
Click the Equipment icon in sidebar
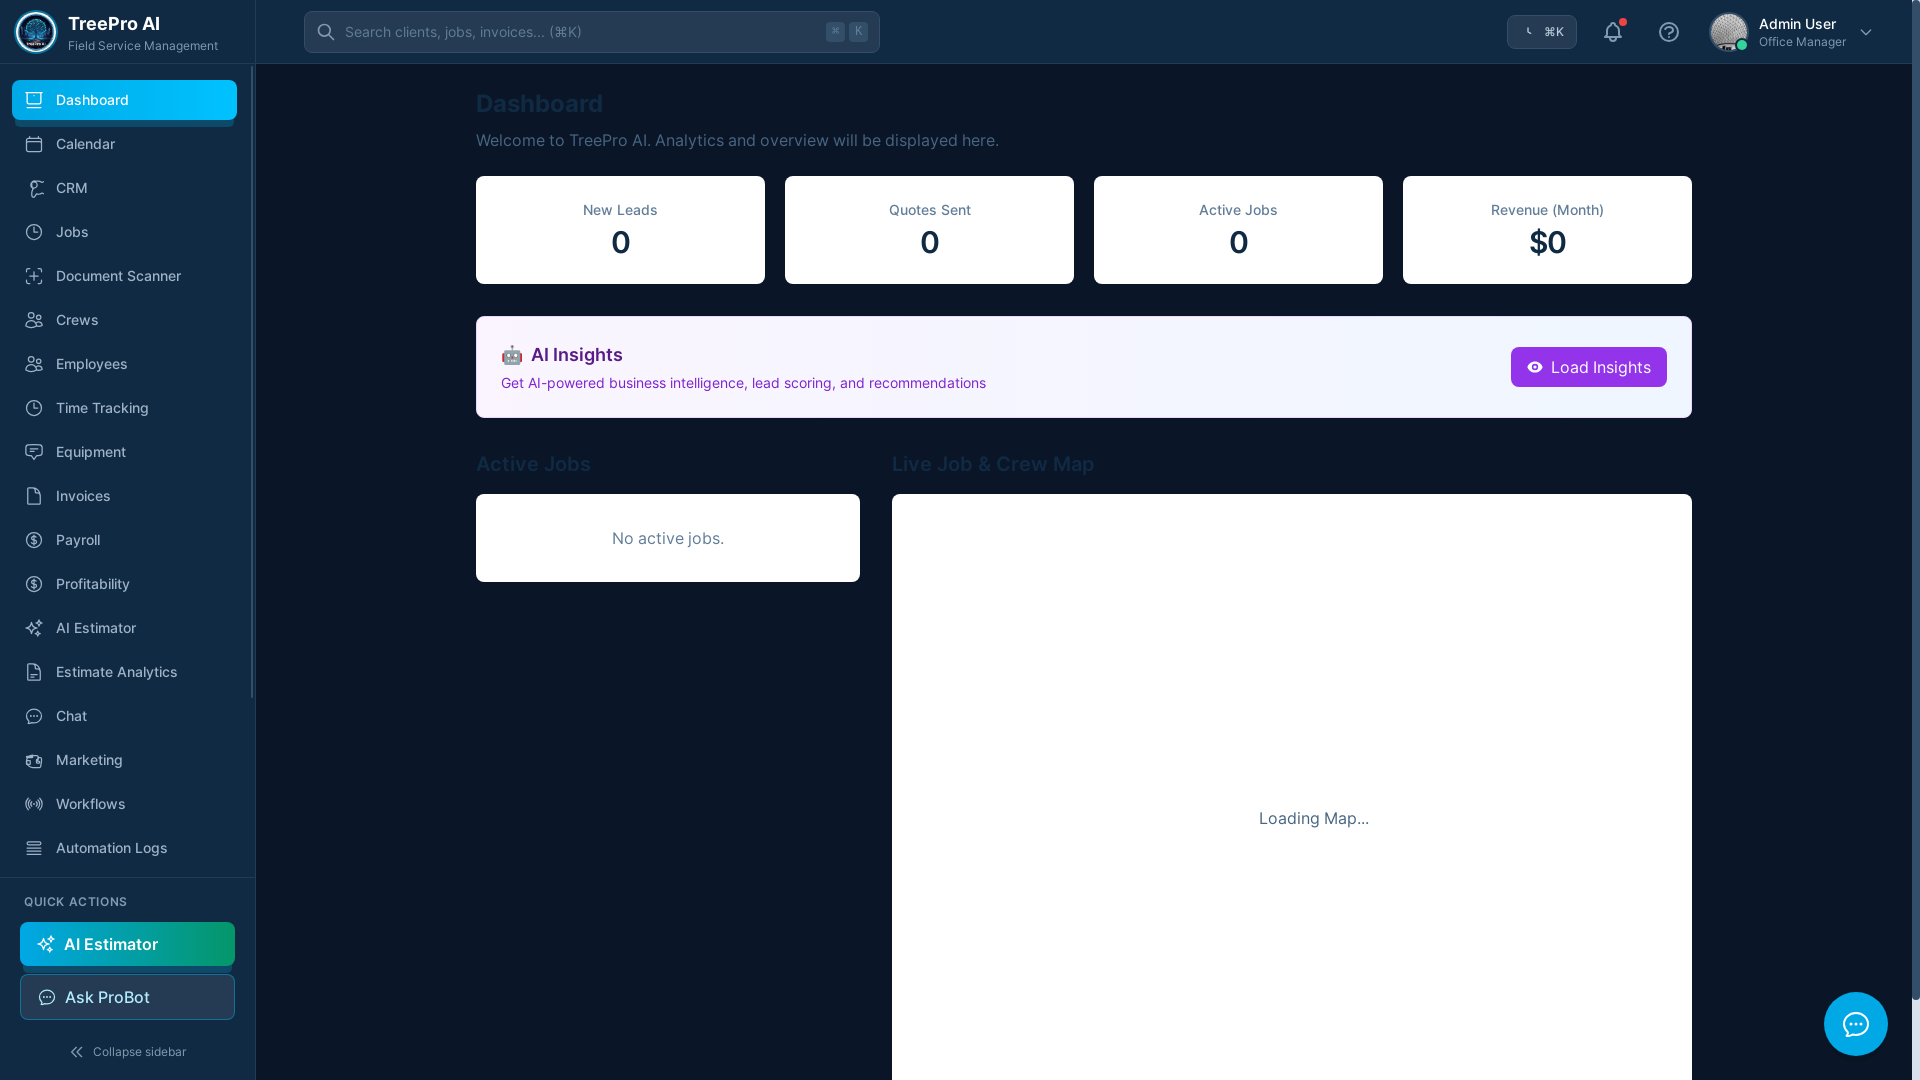click(34, 452)
